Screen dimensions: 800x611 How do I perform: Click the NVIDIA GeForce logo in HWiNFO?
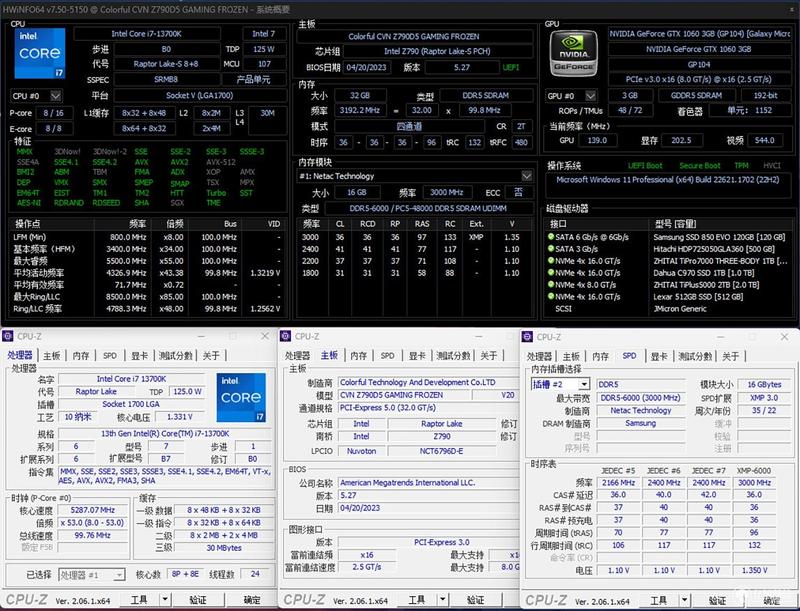click(x=573, y=53)
